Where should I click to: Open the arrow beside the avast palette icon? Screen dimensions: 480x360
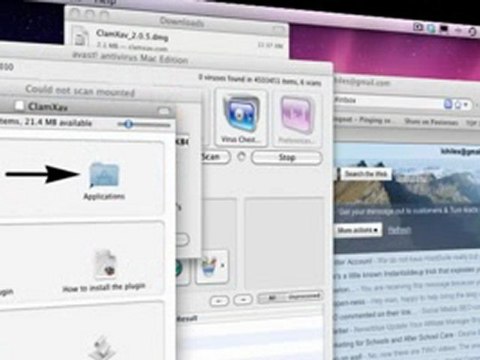223,266
